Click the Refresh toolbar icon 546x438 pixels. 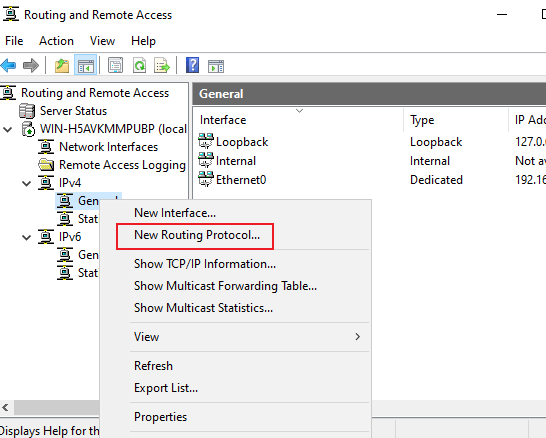[x=139, y=65]
